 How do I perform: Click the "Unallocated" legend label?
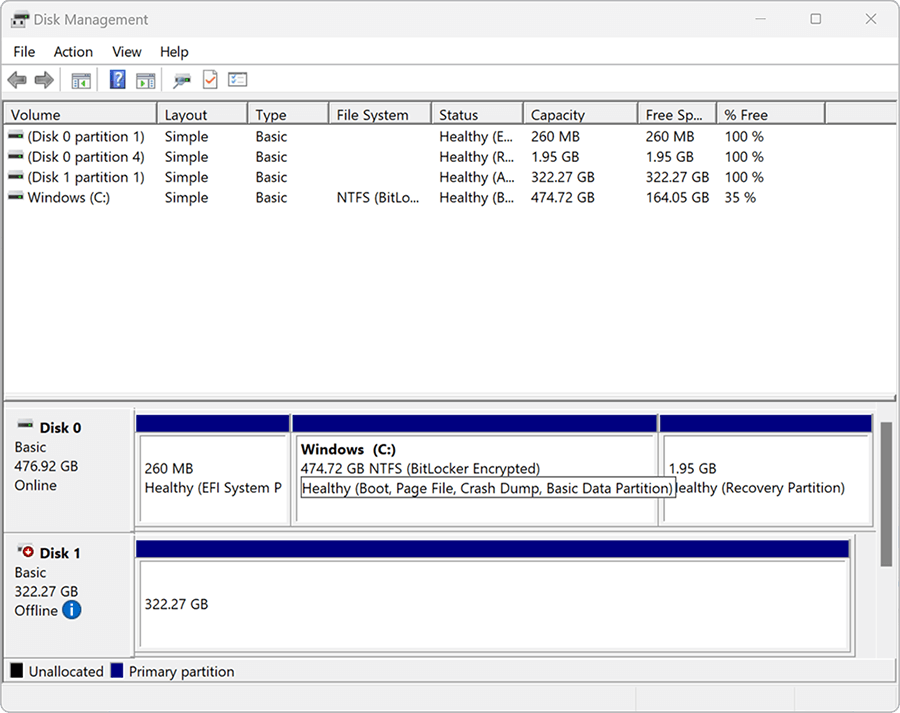(x=66, y=671)
